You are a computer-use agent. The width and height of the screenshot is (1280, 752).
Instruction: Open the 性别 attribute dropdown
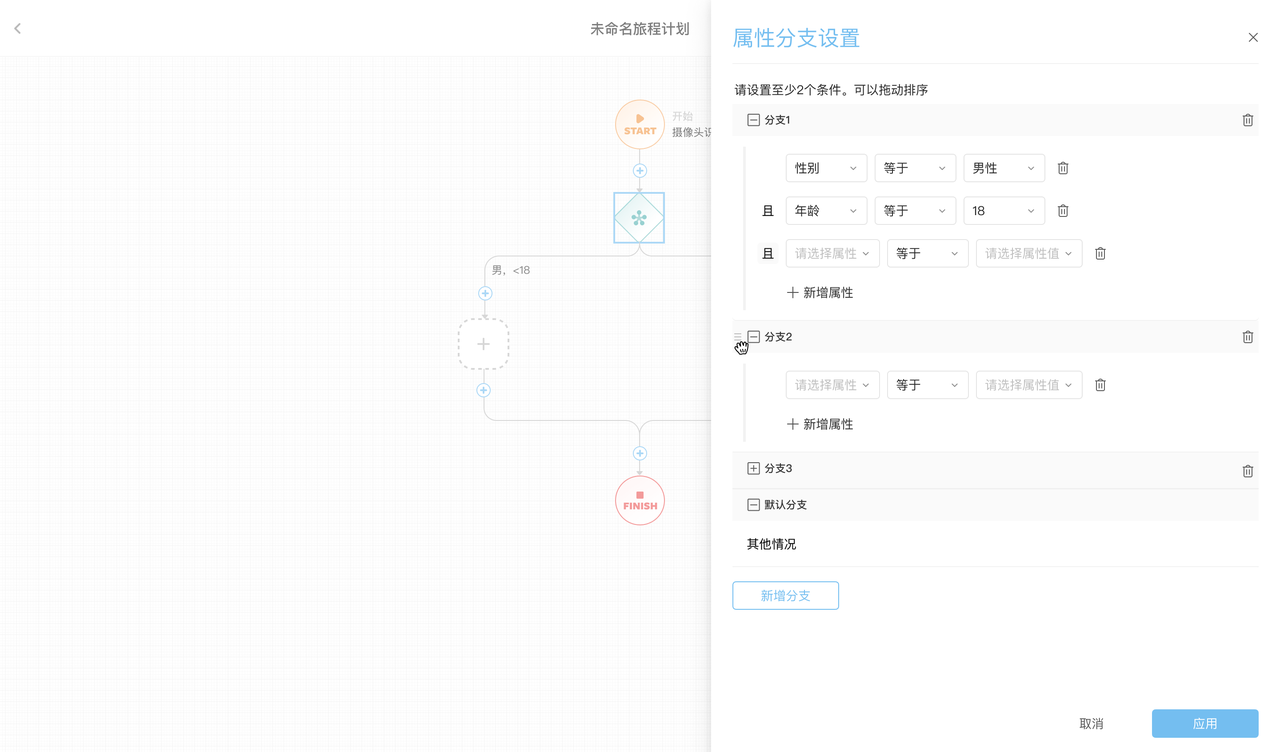(x=826, y=168)
